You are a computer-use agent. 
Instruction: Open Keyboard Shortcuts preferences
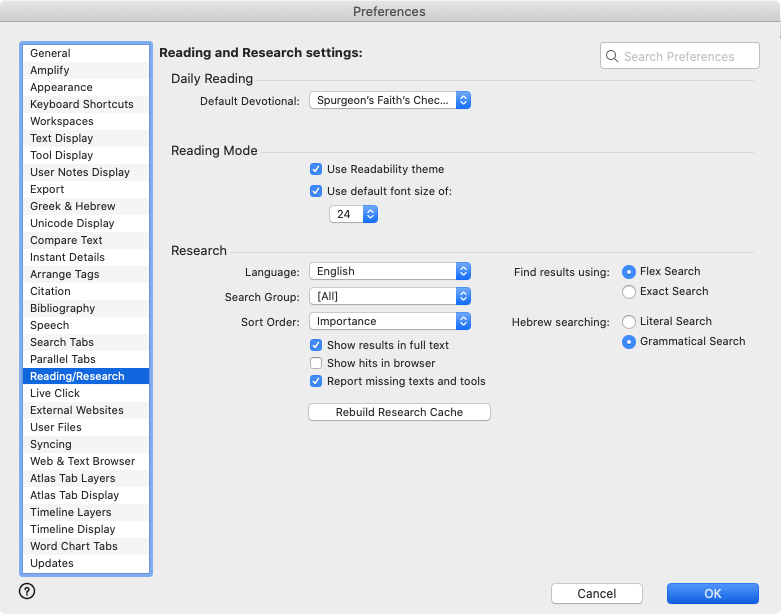pos(81,104)
